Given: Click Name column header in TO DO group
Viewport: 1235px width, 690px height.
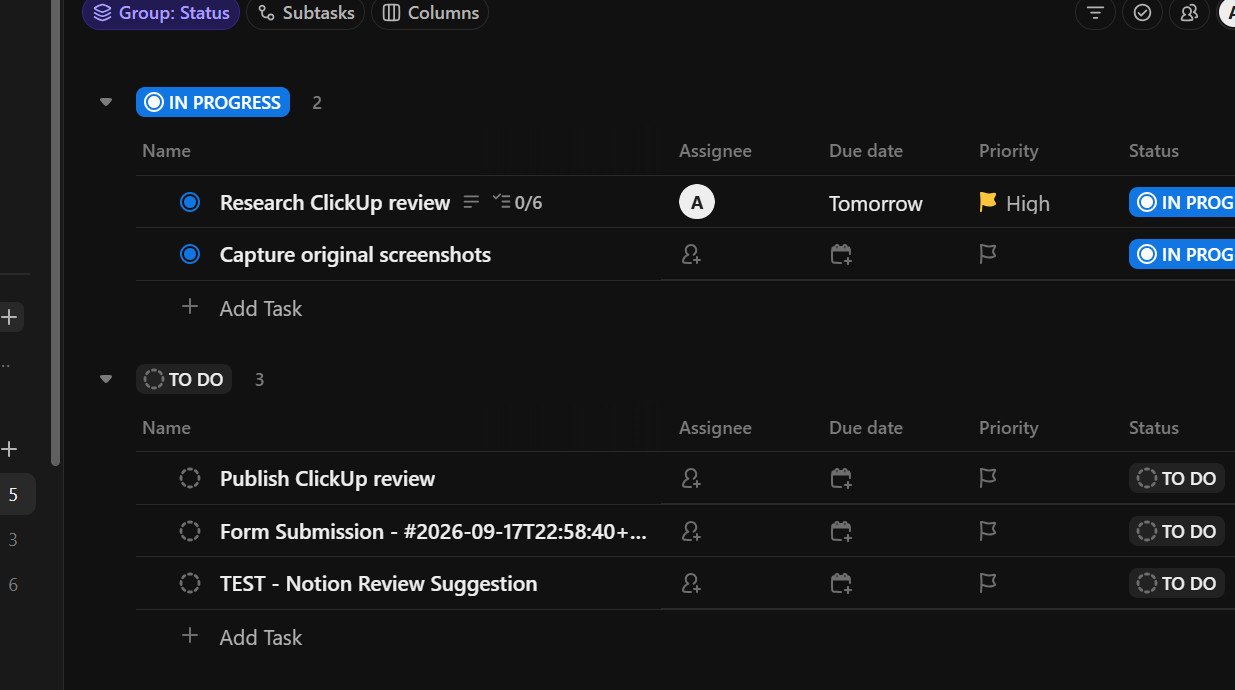Looking at the screenshot, I should (166, 427).
